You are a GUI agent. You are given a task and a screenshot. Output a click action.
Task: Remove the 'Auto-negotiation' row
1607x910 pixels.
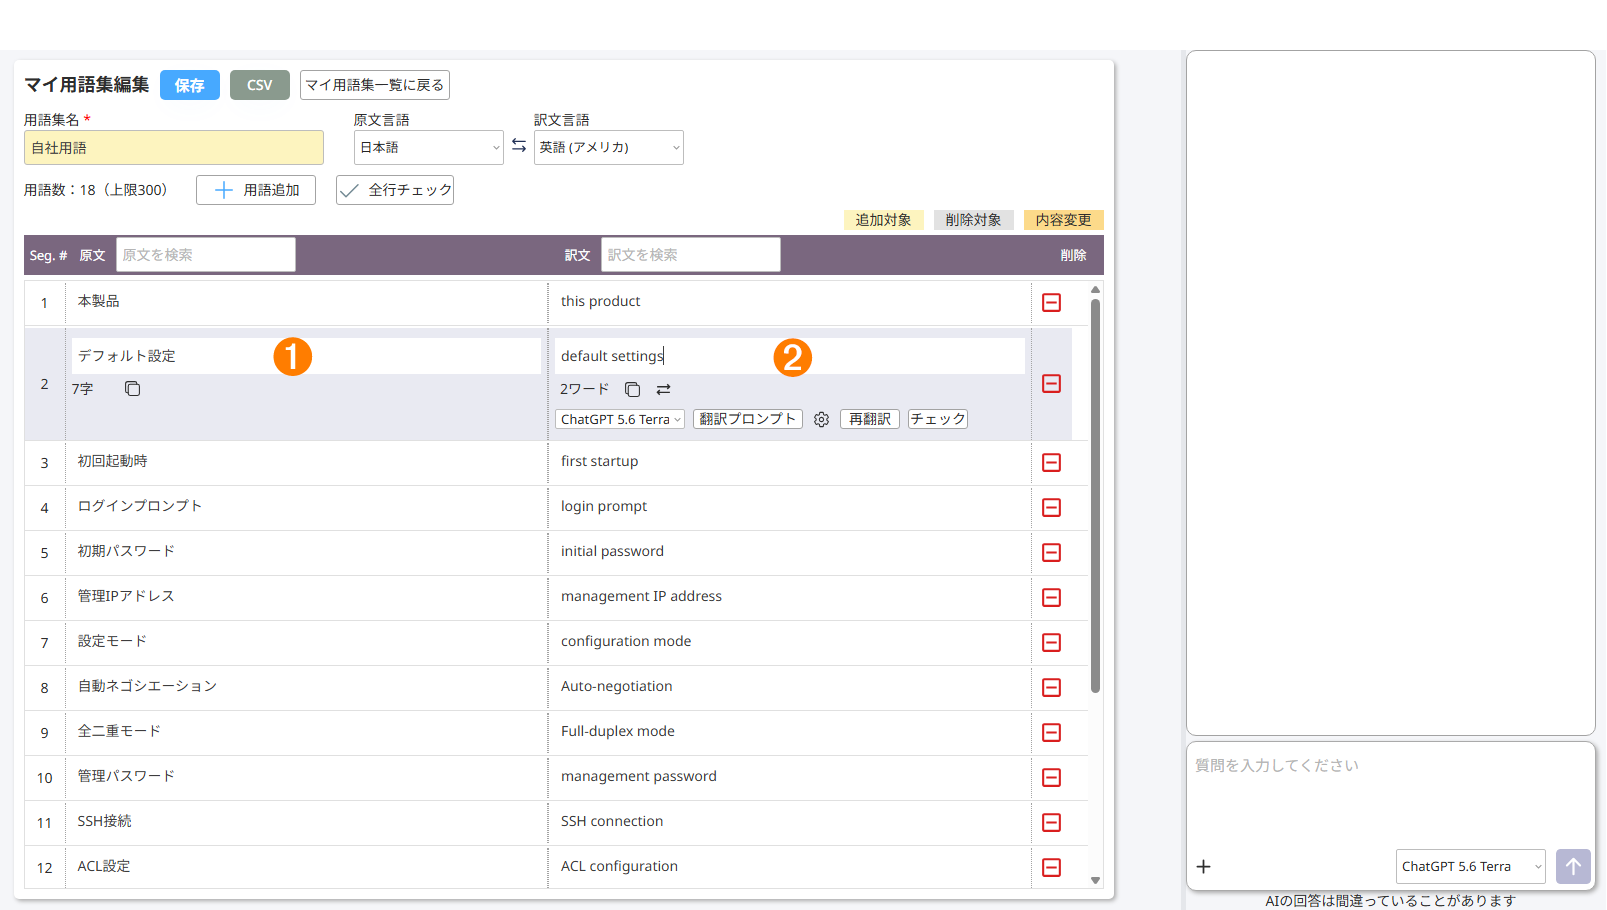point(1051,687)
